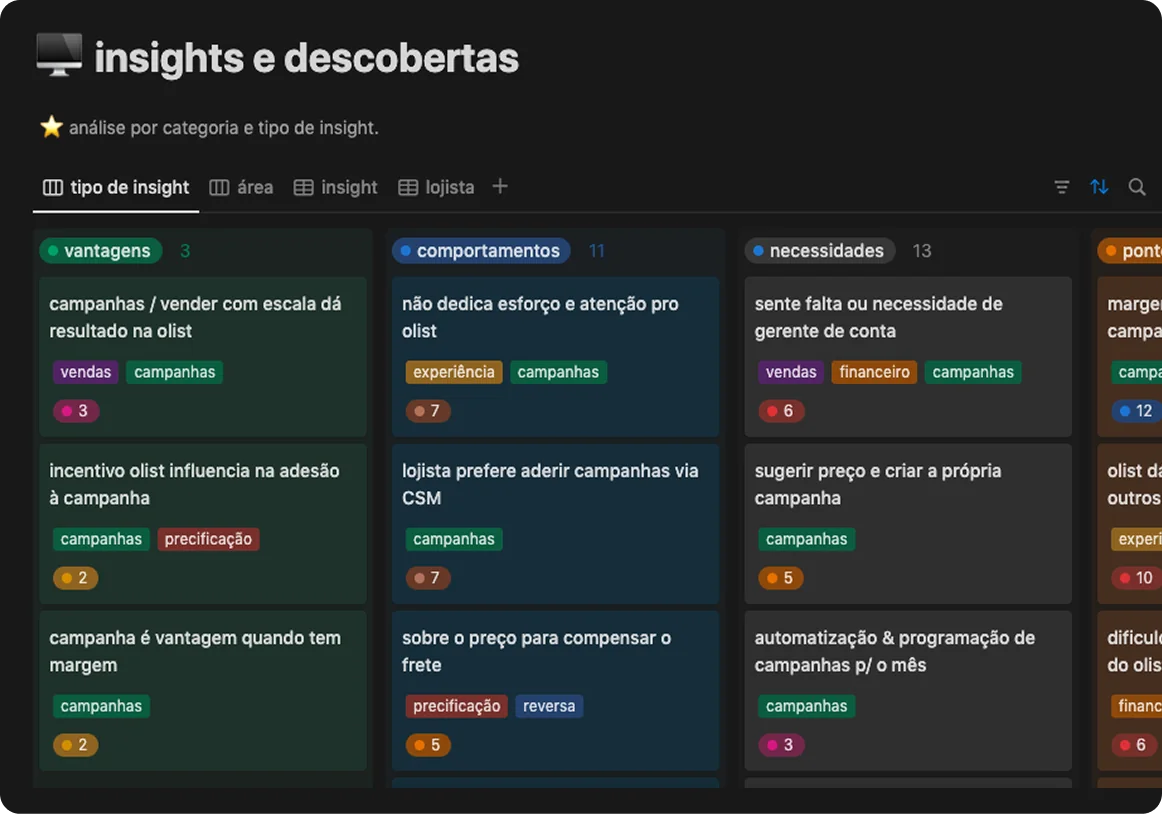Click the '7' badge on the CSM card

pyautogui.click(x=428, y=578)
